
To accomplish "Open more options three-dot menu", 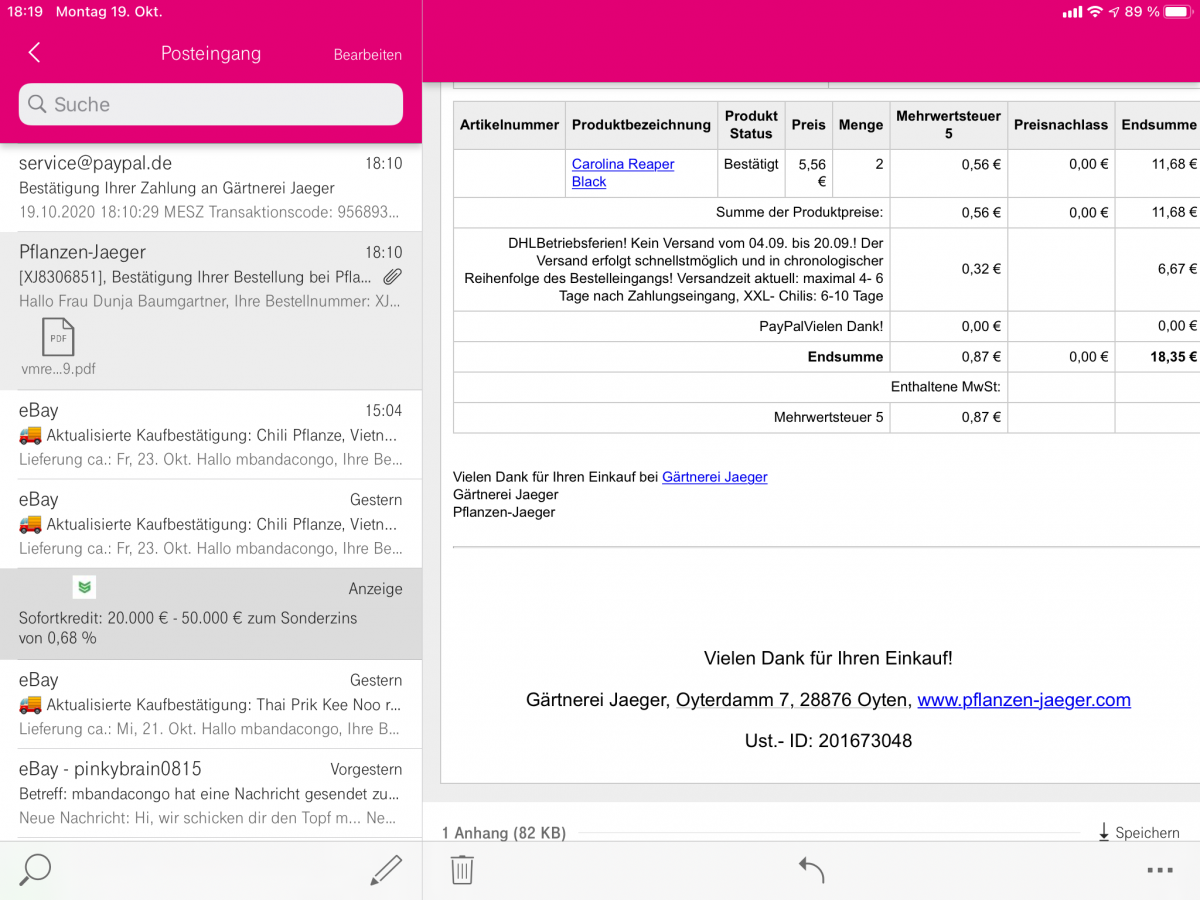I will click(1160, 870).
